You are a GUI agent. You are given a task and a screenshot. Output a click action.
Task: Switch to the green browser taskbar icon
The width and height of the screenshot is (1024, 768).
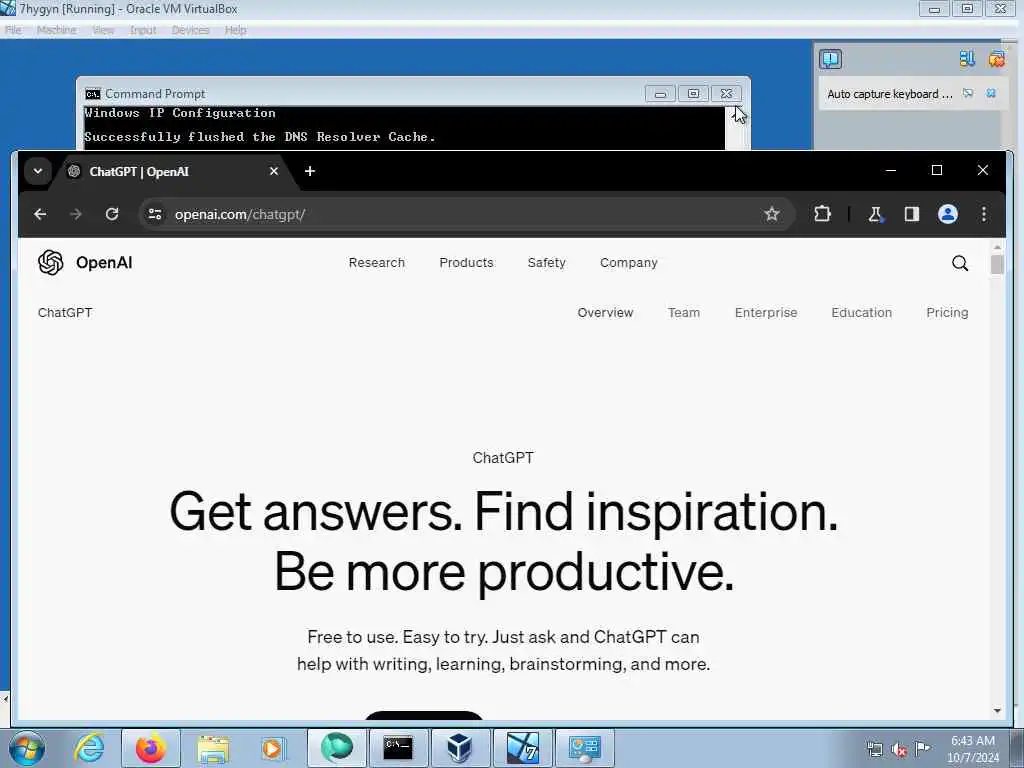(x=337, y=747)
